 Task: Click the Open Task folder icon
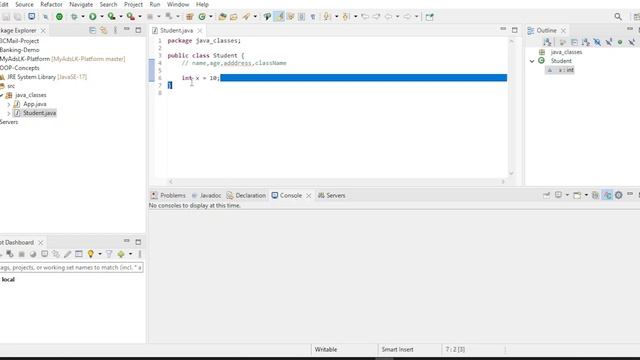tap(233, 17)
